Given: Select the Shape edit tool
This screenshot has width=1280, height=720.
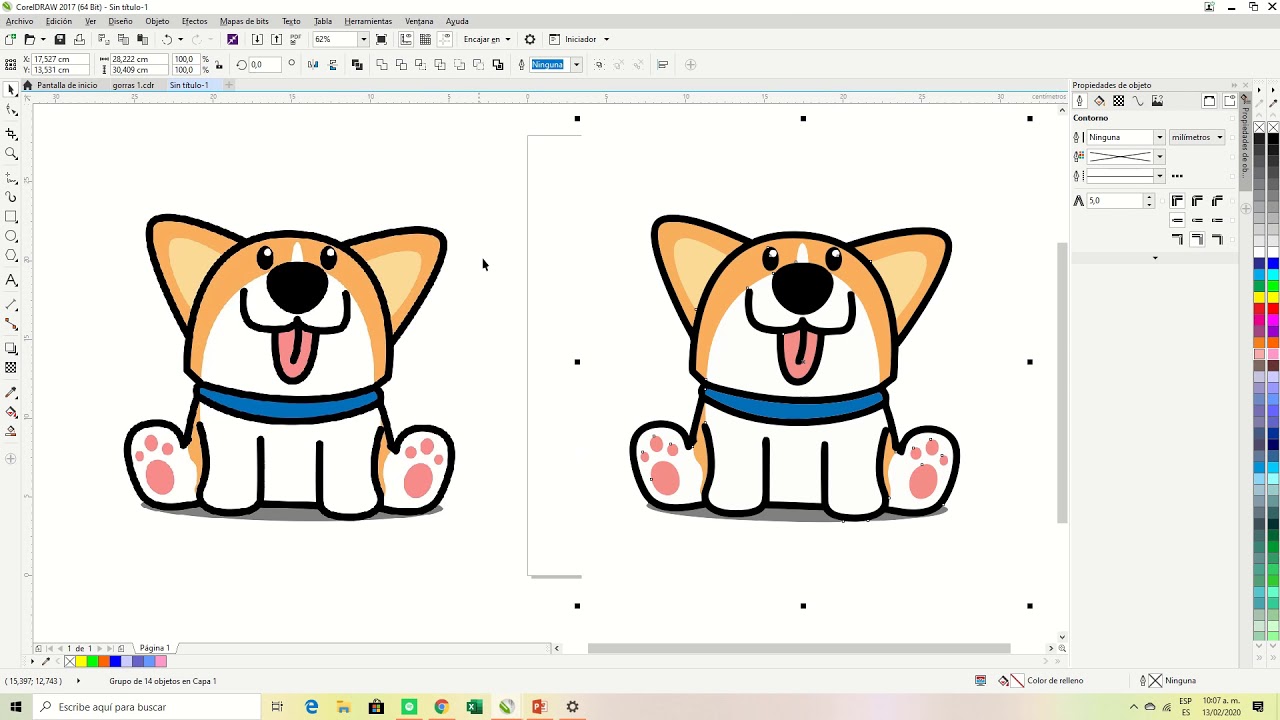Looking at the screenshot, I should pyautogui.click(x=11, y=111).
